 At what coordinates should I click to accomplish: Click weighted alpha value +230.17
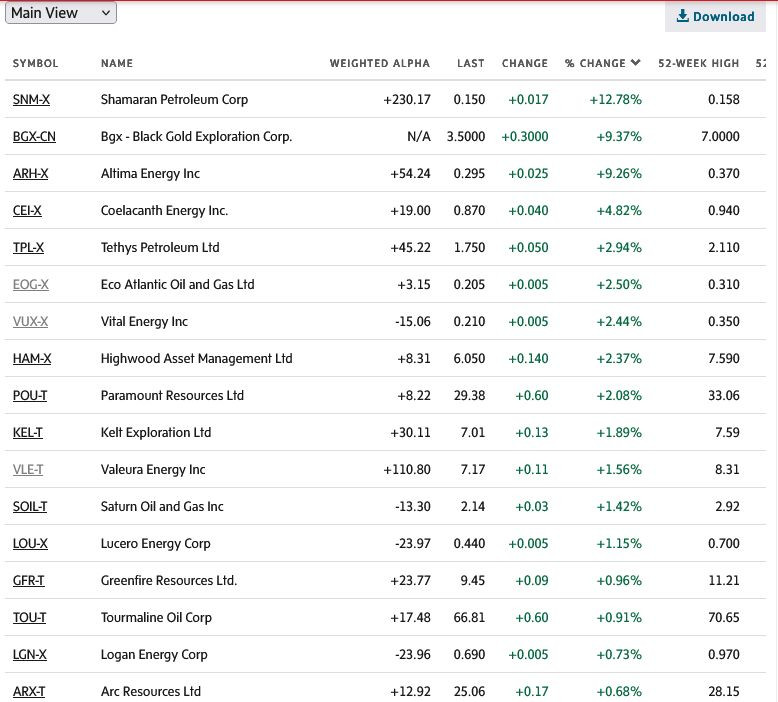click(407, 100)
